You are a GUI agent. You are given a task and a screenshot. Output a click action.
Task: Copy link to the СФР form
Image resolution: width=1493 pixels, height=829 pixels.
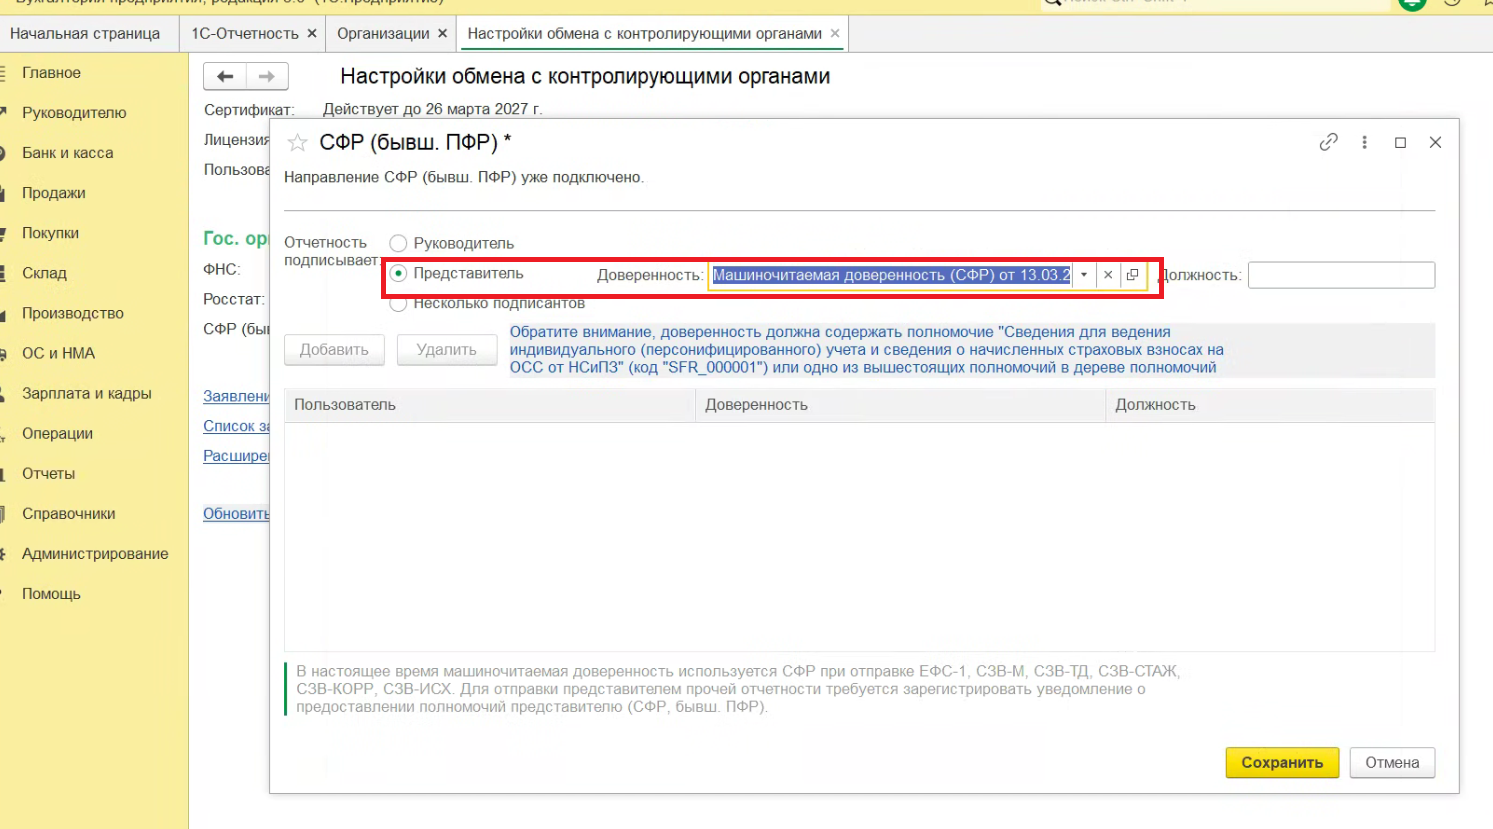pyautogui.click(x=1328, y=142)
